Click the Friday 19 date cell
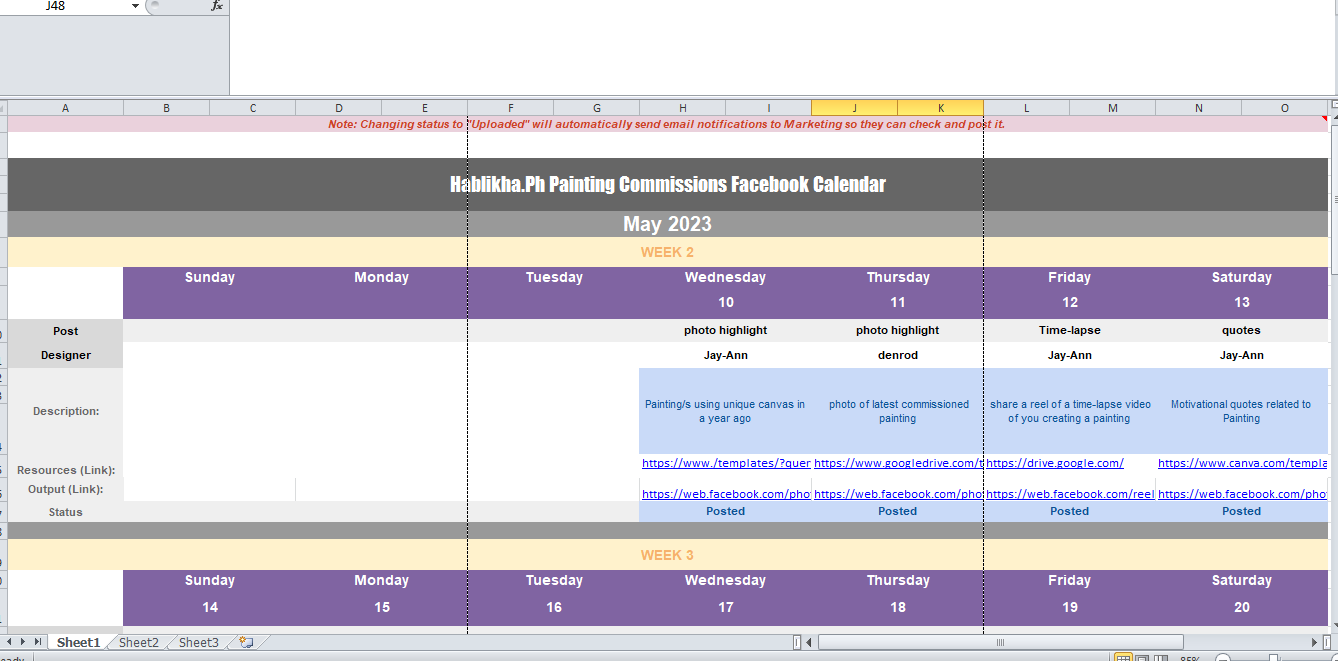 1070,607
